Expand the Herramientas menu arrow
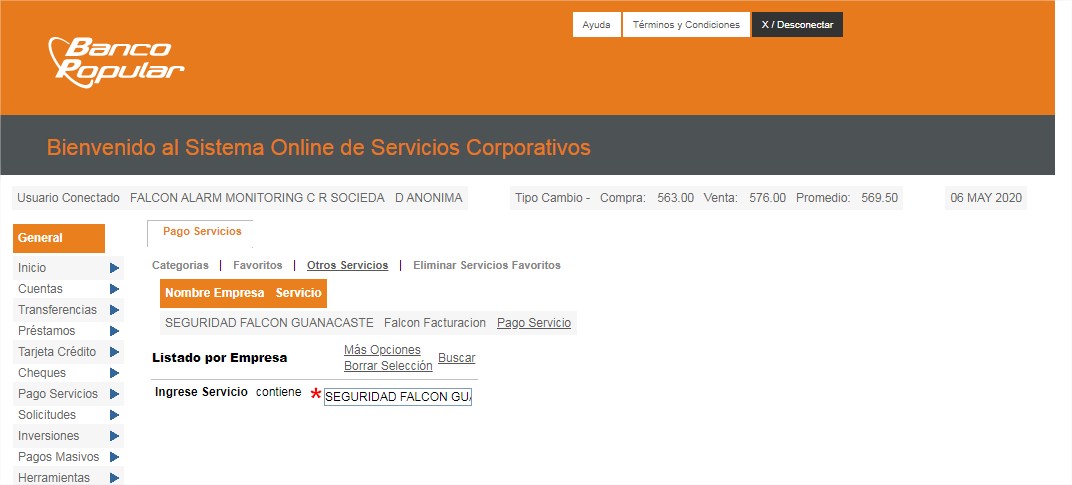This screenshot has width=1072, height=485. tap(114, 477)
